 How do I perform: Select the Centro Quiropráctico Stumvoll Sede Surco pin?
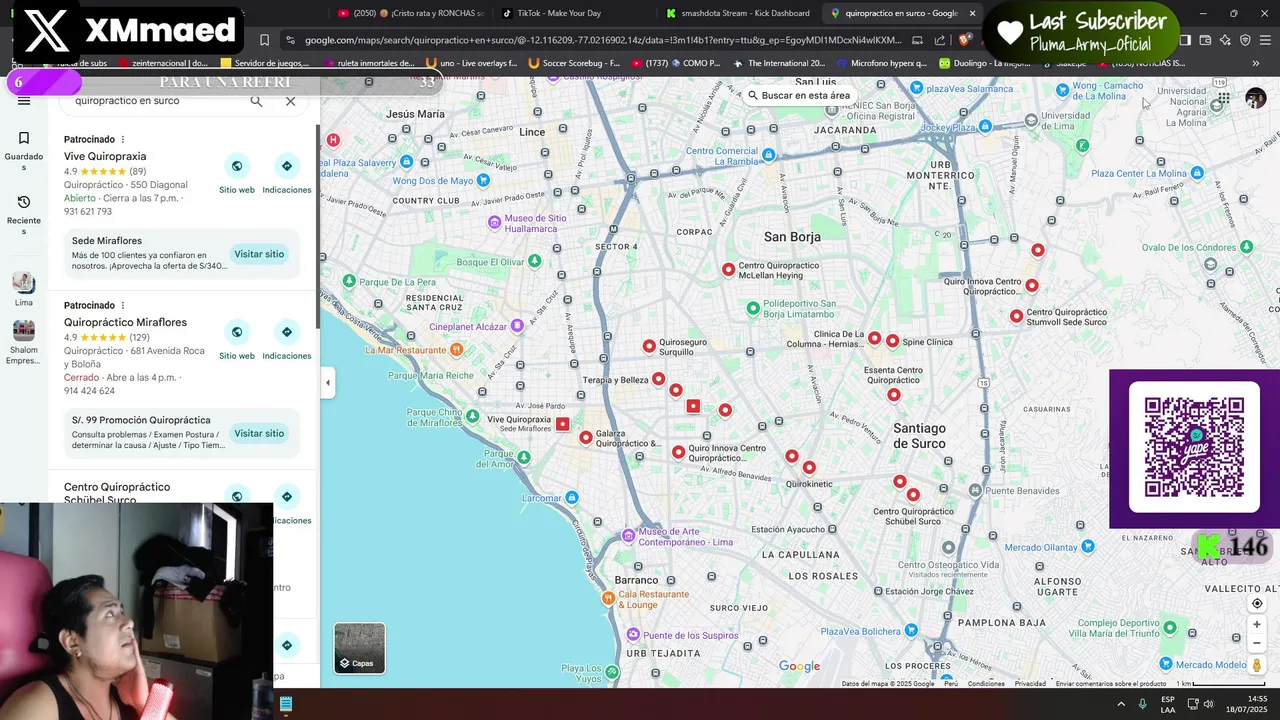(x=1016, y=316)
